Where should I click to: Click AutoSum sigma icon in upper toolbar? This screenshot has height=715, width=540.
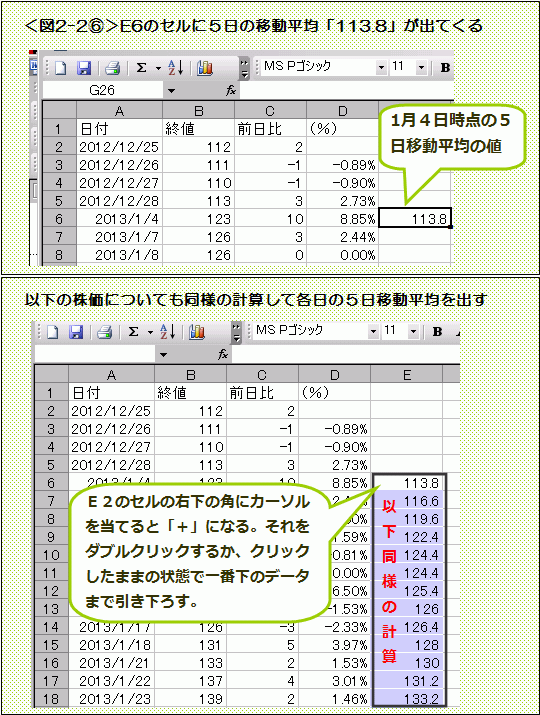tap(142, 68)
